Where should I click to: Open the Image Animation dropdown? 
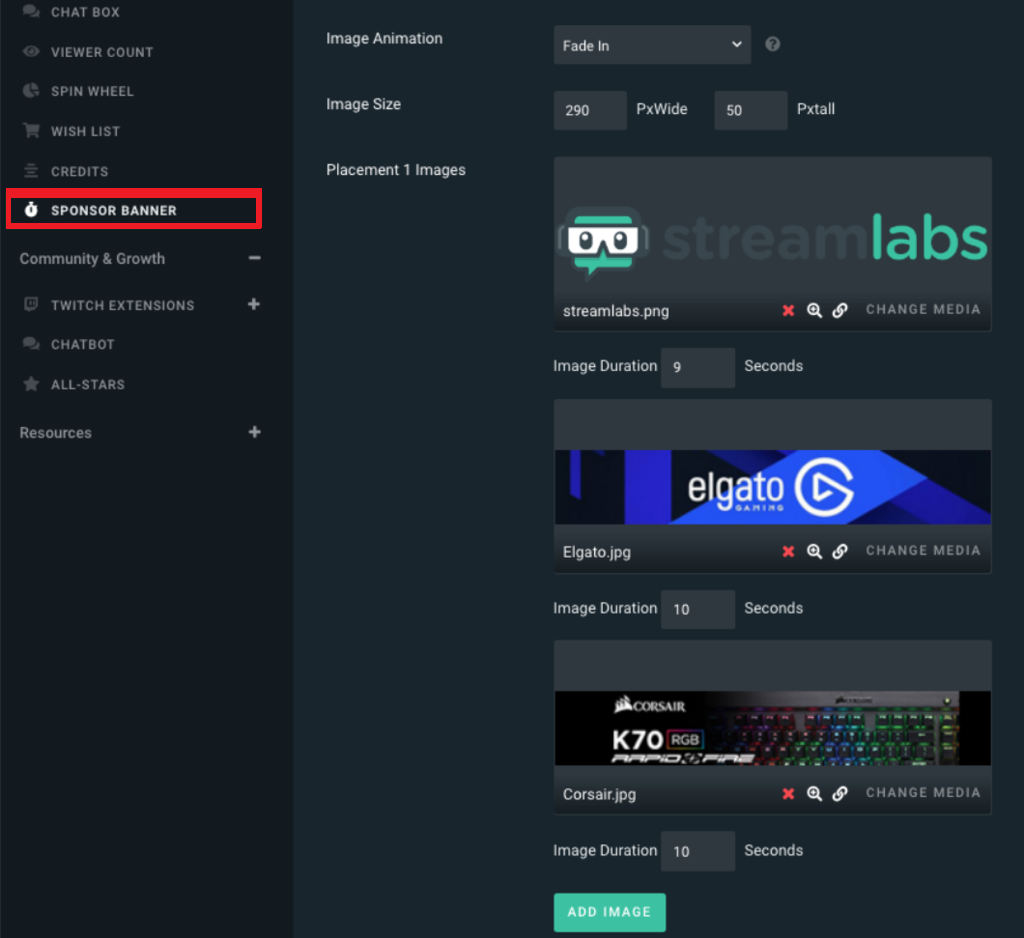[652, 45]
